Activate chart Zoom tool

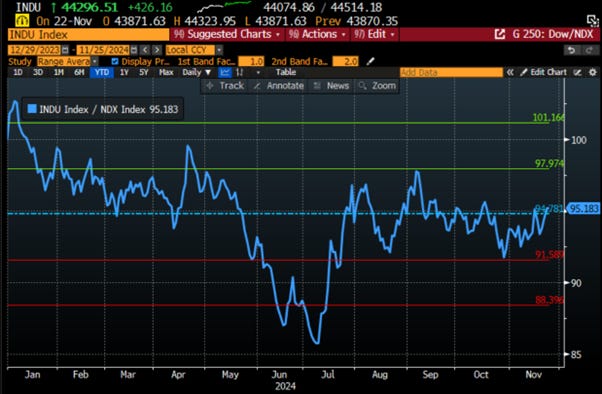377,86
